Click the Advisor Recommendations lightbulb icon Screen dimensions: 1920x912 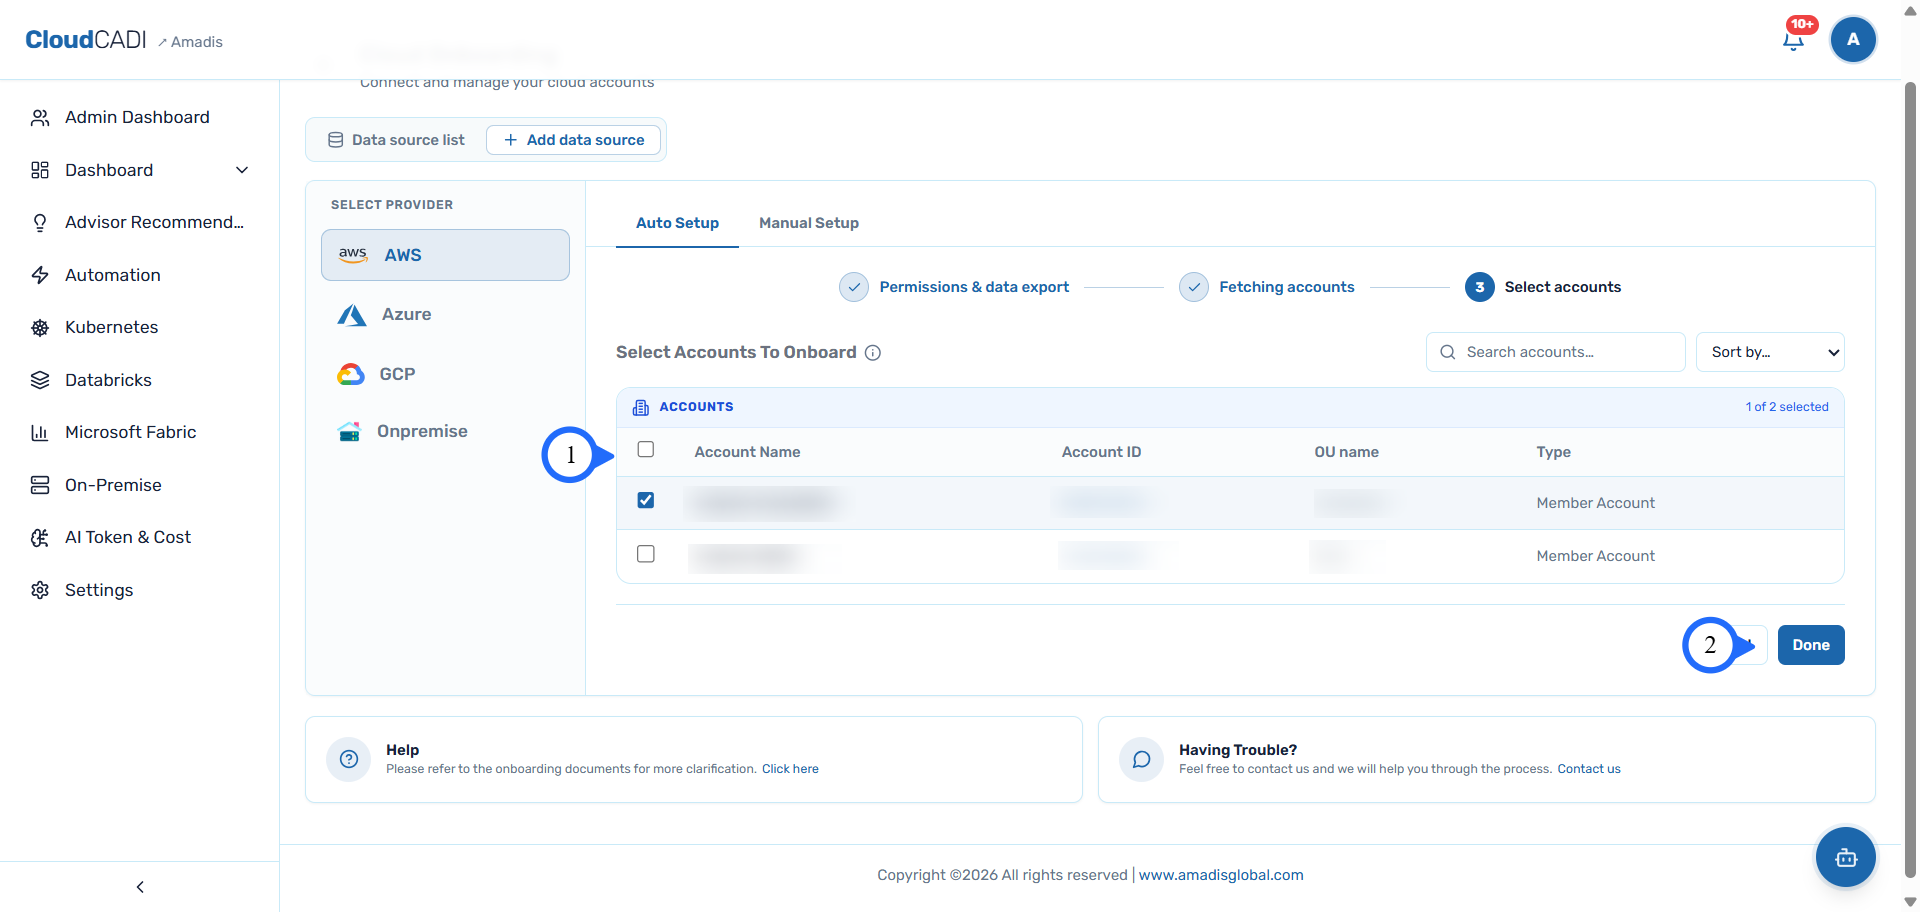point(40,223)
